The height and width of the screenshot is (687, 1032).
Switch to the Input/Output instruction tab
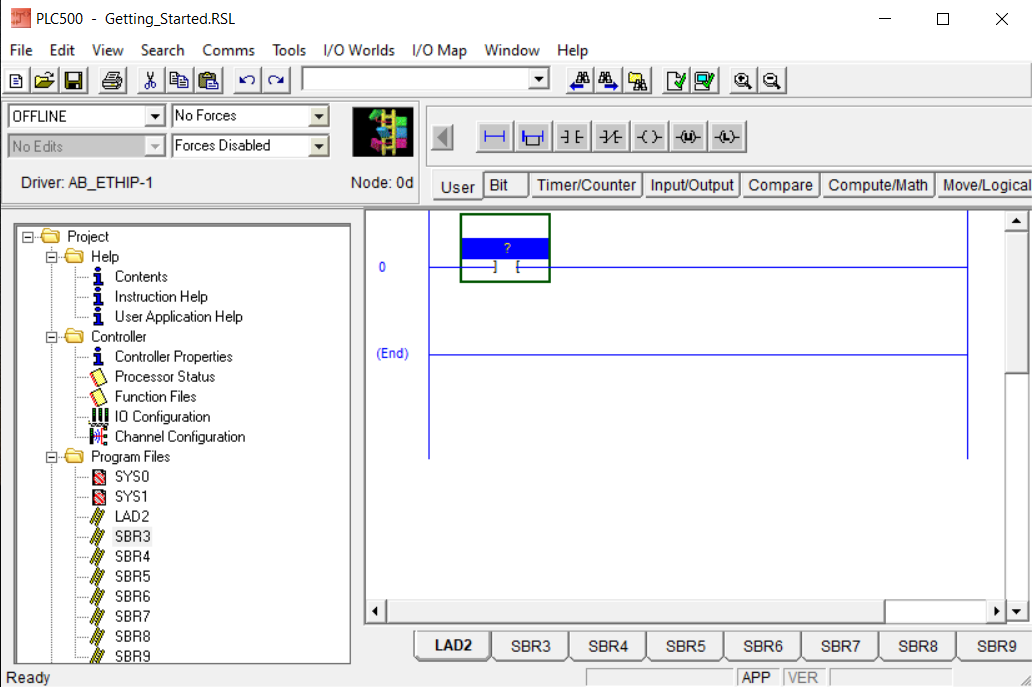tap(692, 185)
